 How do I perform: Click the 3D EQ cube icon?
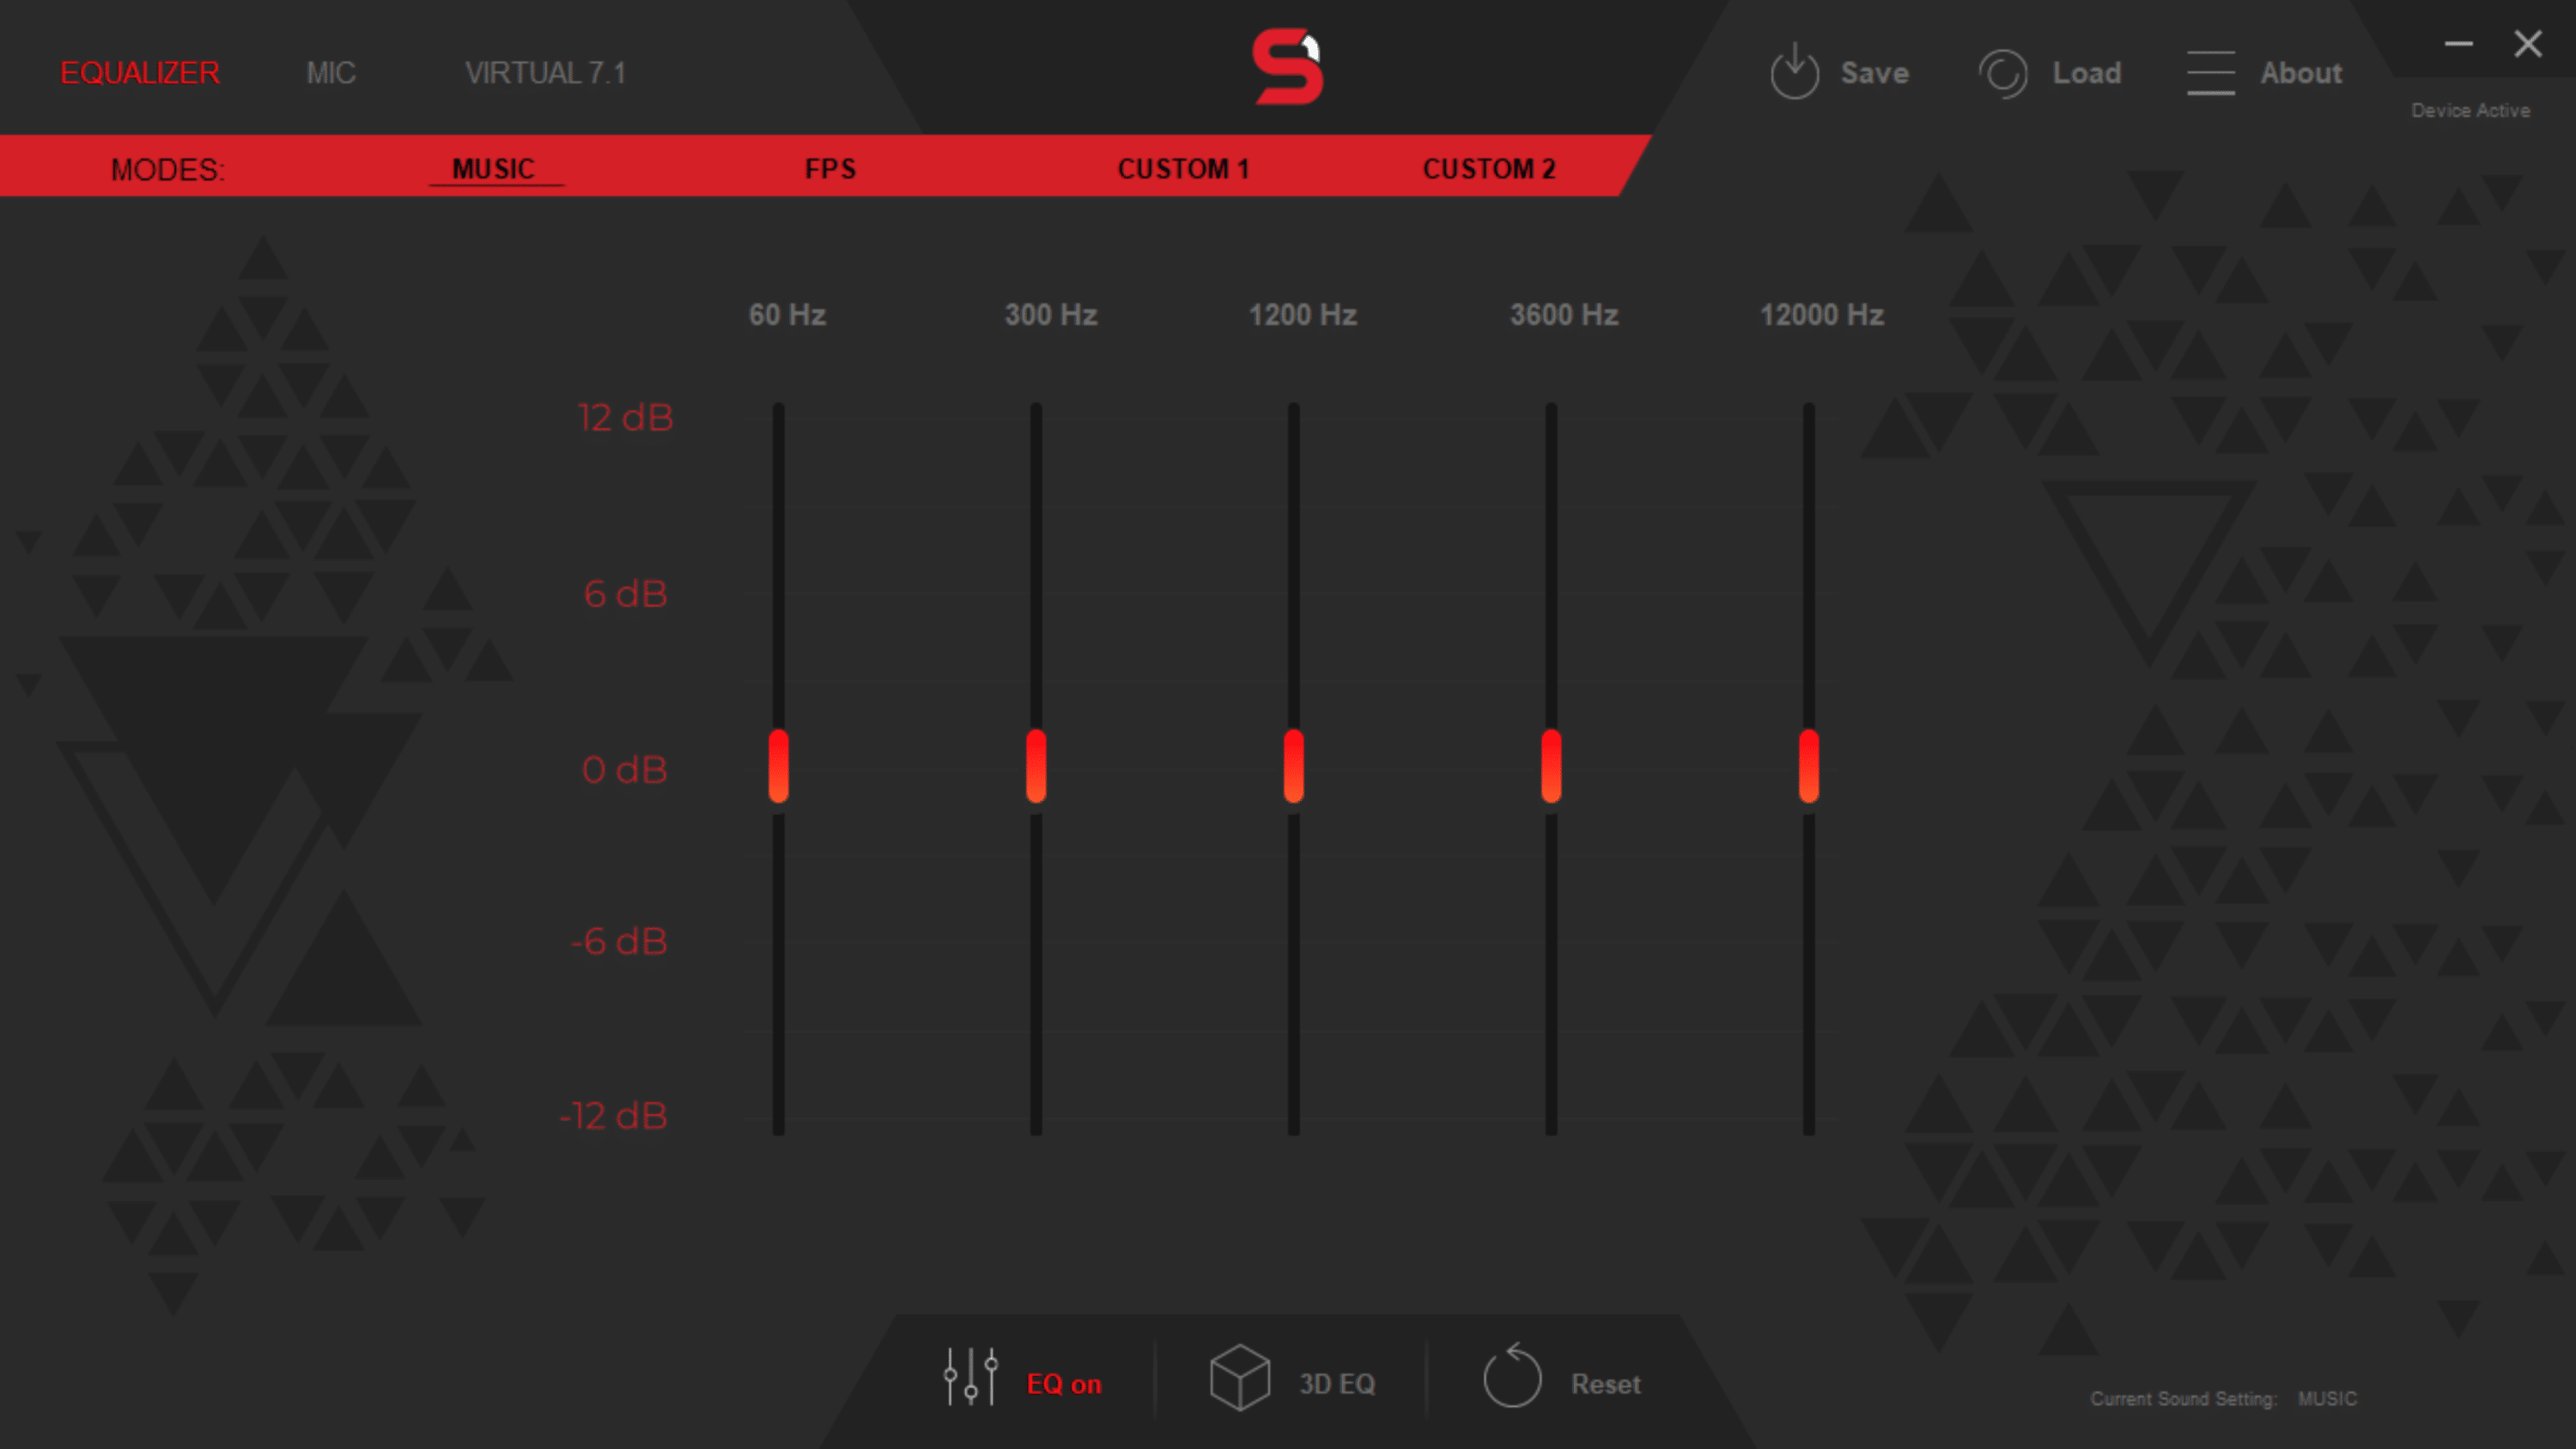click(x=1239, y=1378)
